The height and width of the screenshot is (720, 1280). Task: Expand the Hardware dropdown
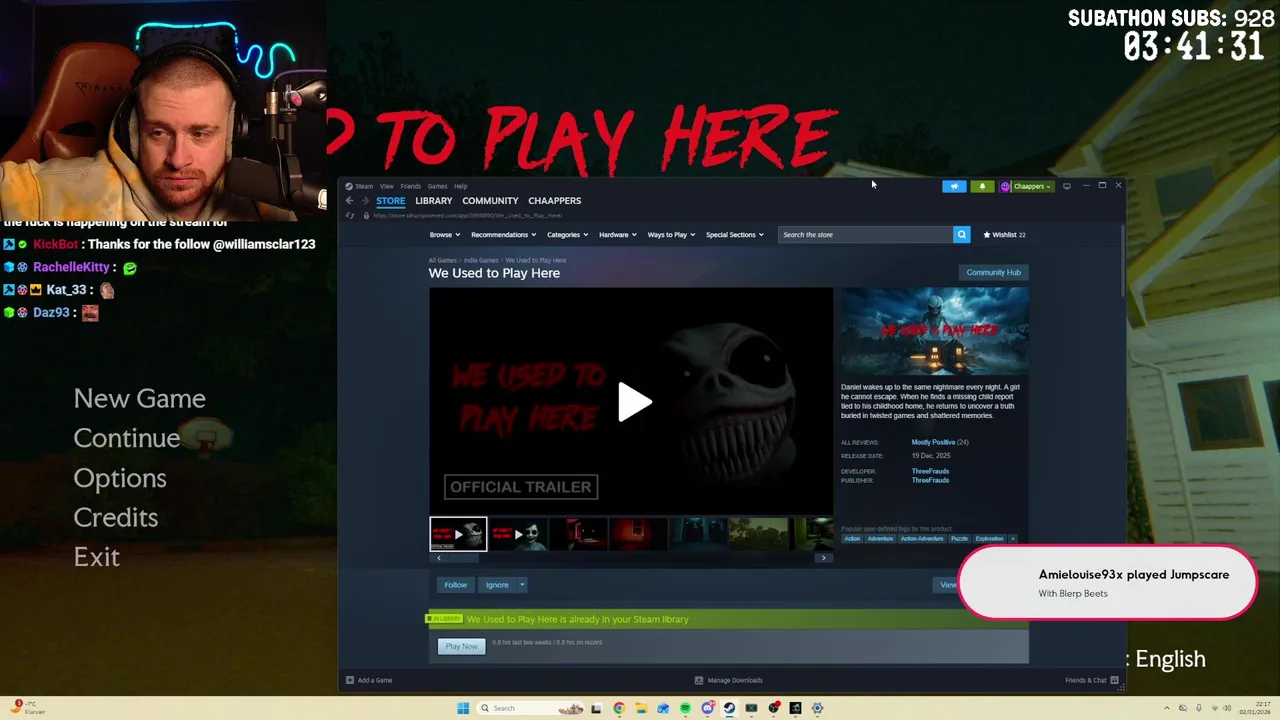click(618, 235)
